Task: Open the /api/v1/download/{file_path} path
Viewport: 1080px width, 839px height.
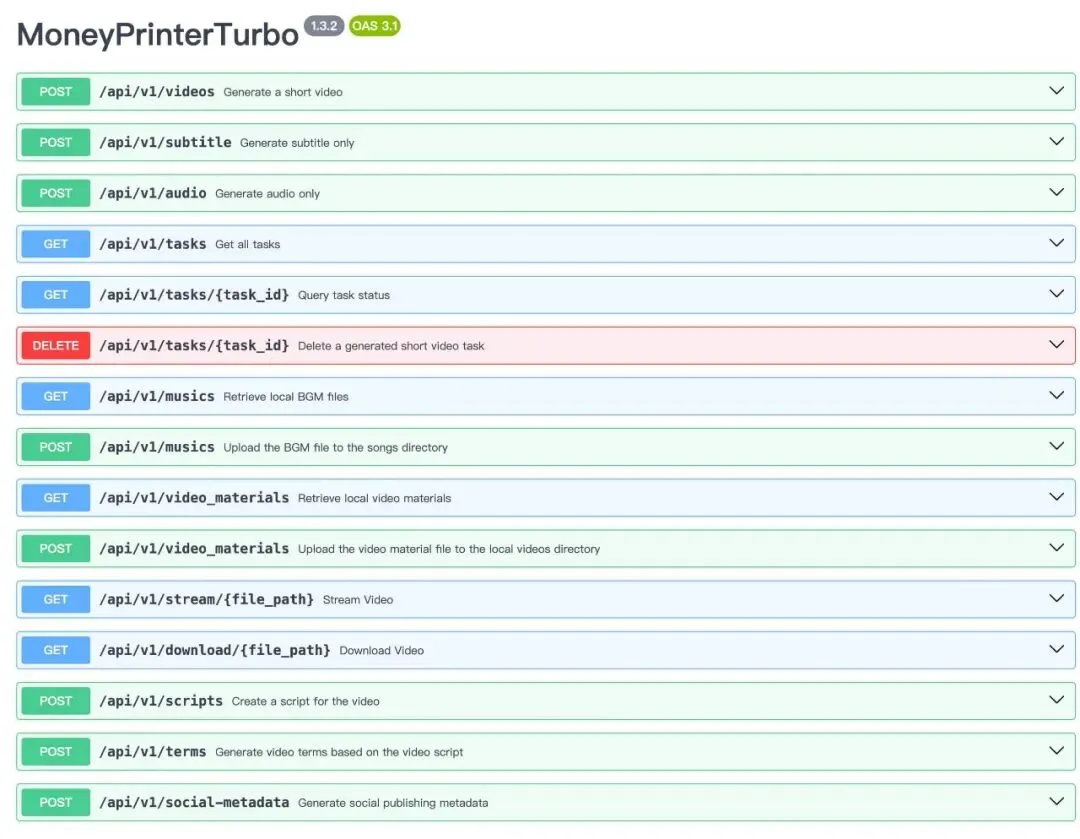Action: tap(215, 650)
